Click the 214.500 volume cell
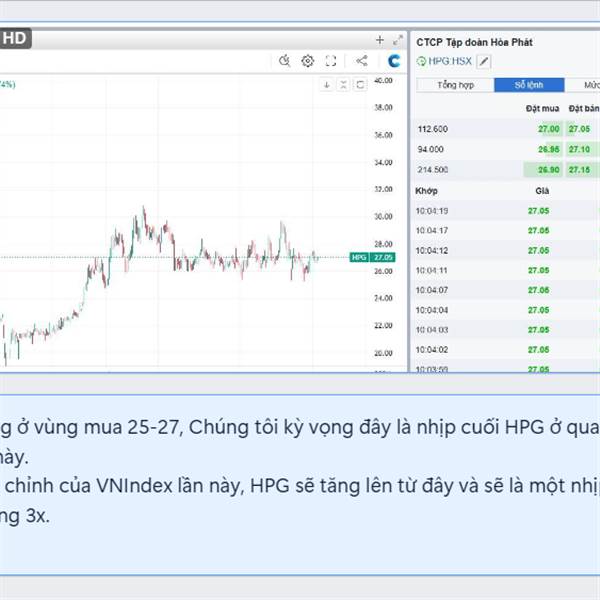 pos(433,170)
